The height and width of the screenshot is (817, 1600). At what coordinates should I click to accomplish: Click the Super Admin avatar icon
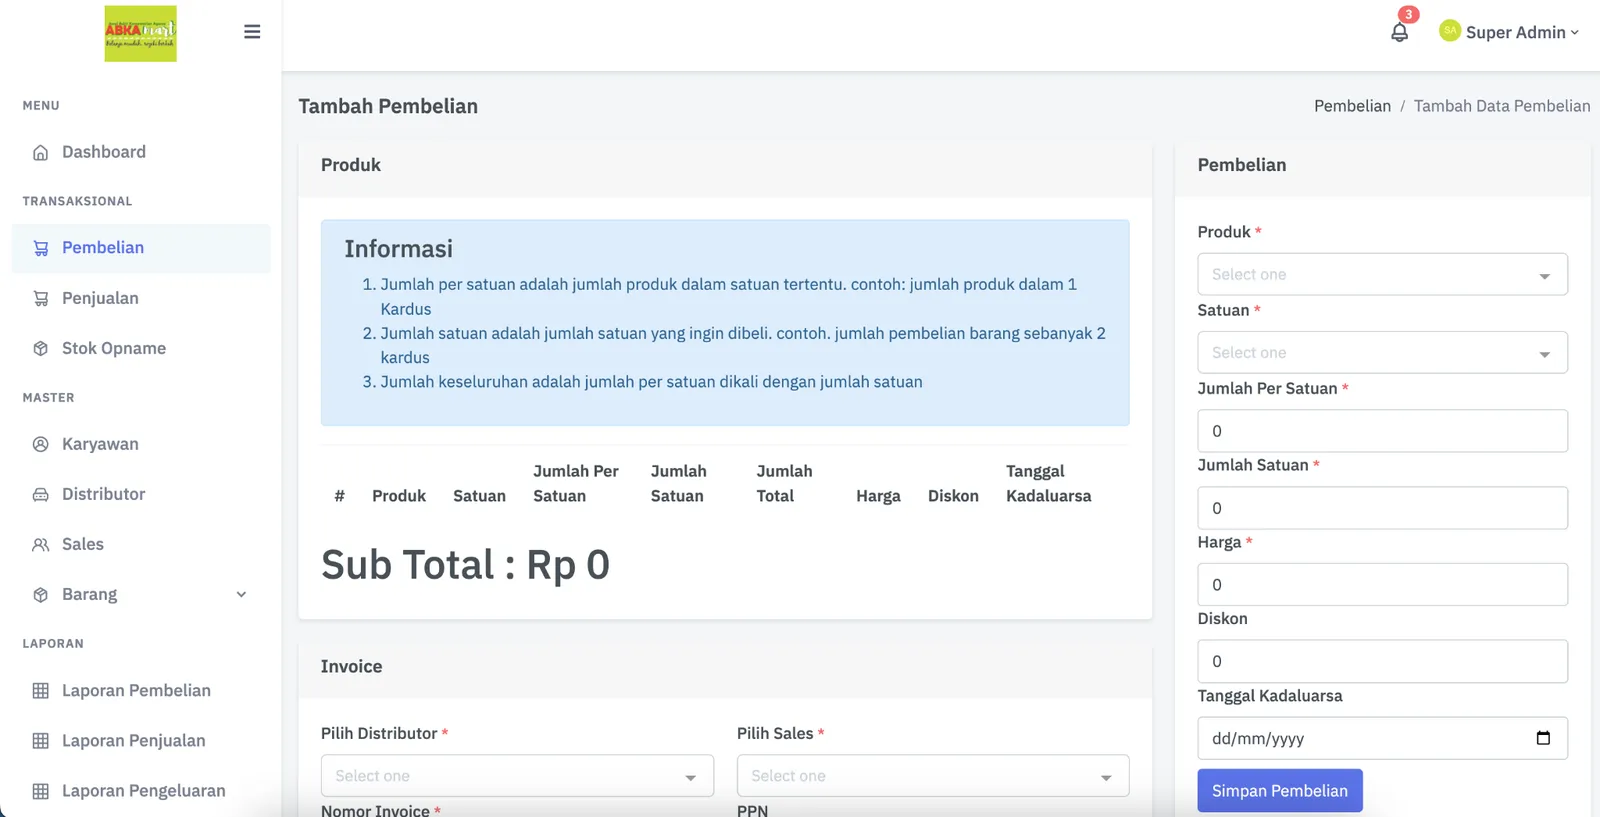tap(1449, 31)
